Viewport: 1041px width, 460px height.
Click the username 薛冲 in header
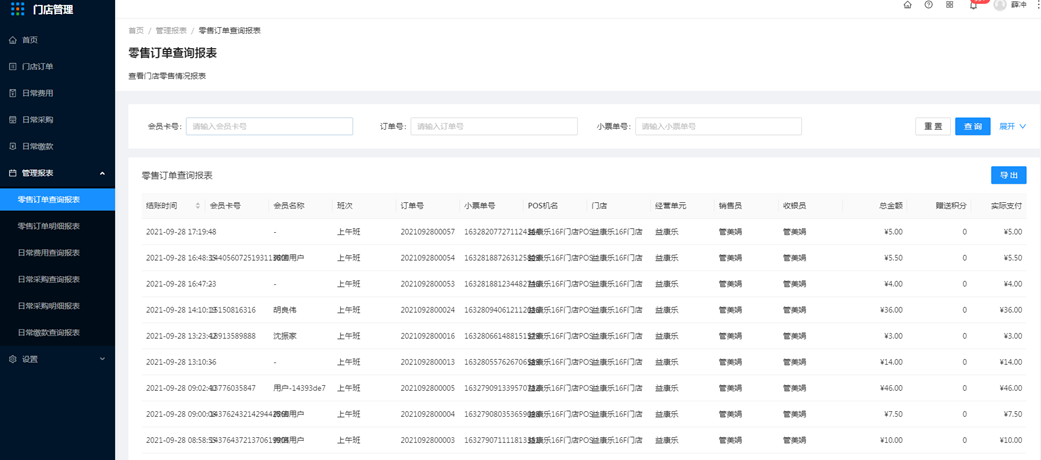1018,5
